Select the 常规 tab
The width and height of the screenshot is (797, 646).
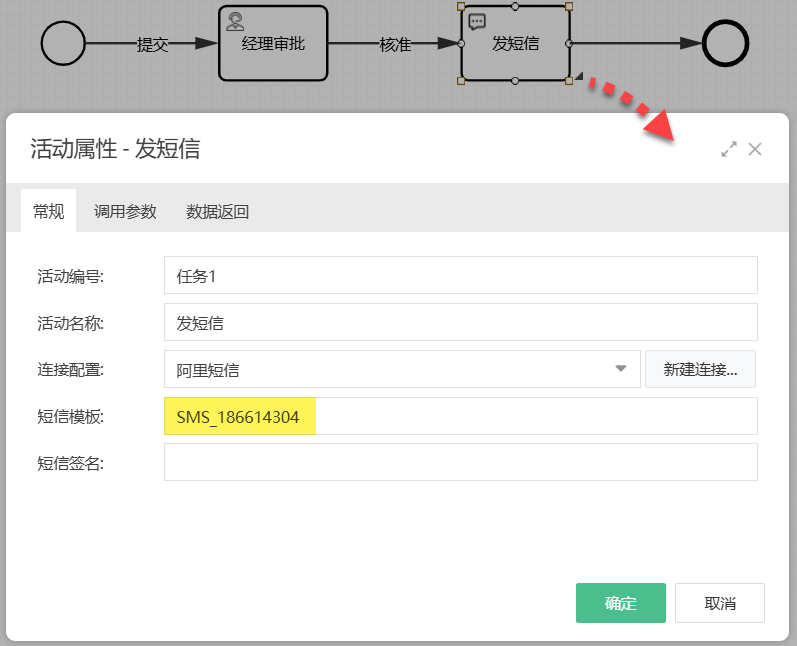48,211
